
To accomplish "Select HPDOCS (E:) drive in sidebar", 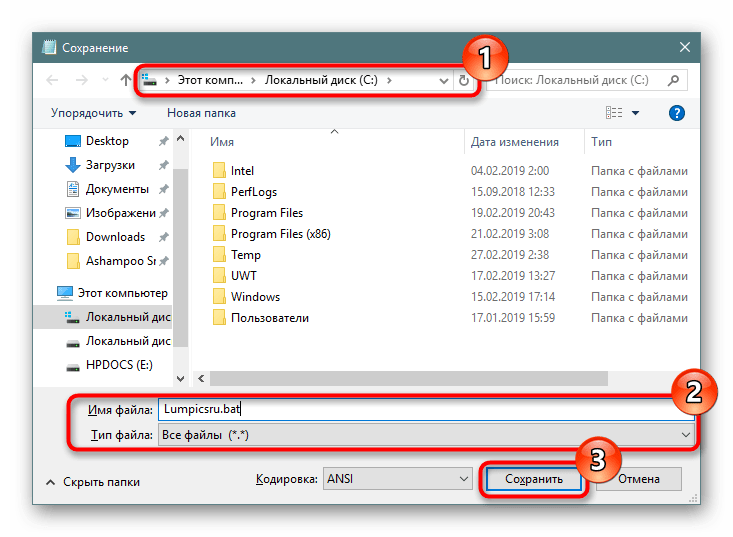I will click(119, 365).
